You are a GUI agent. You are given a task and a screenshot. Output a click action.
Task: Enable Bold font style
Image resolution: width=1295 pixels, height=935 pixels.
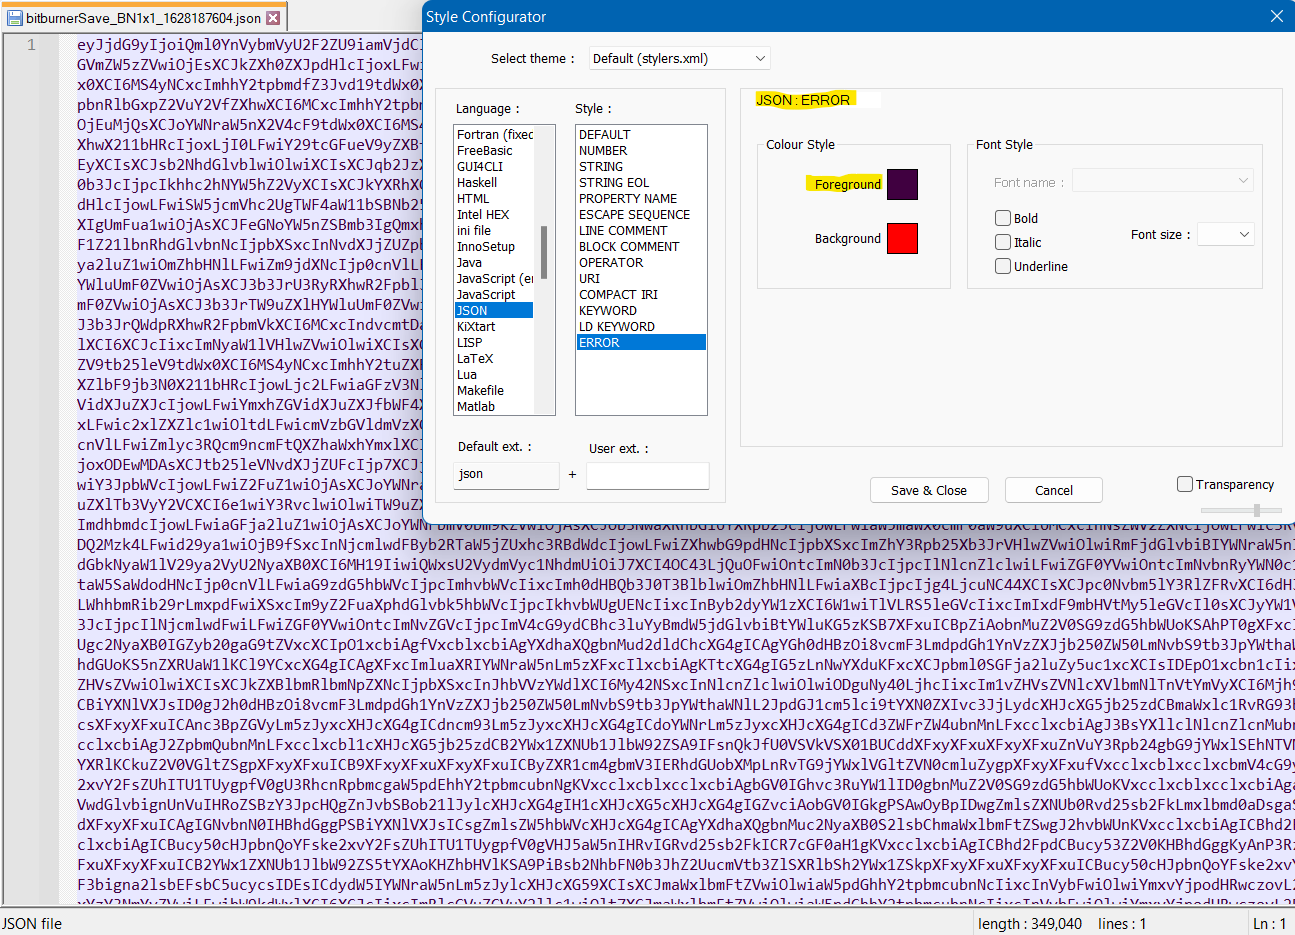coord(1002,218)
